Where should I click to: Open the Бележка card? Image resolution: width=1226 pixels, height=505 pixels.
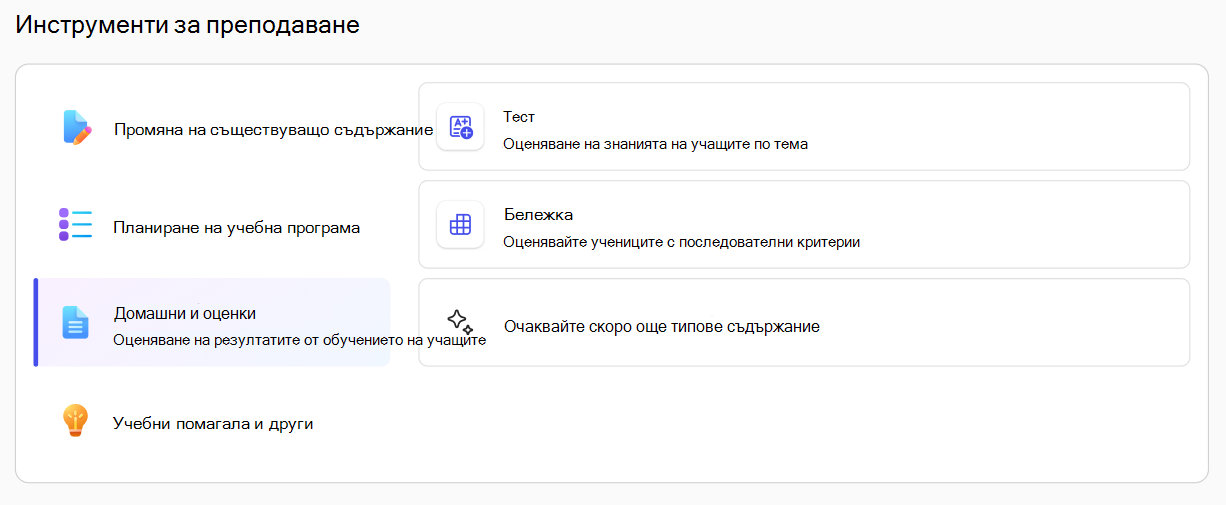click(x=804, y=225)
